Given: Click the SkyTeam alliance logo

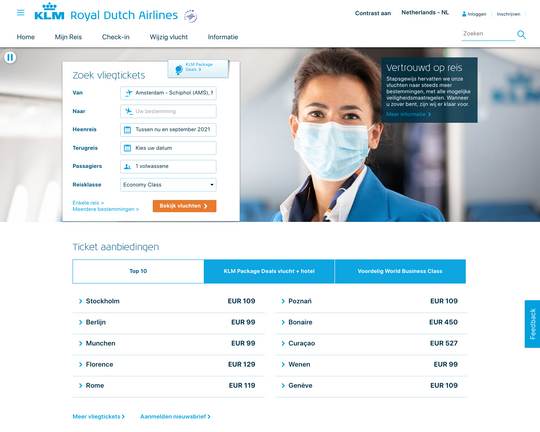Looking at the screenshot, I should 190,16.
